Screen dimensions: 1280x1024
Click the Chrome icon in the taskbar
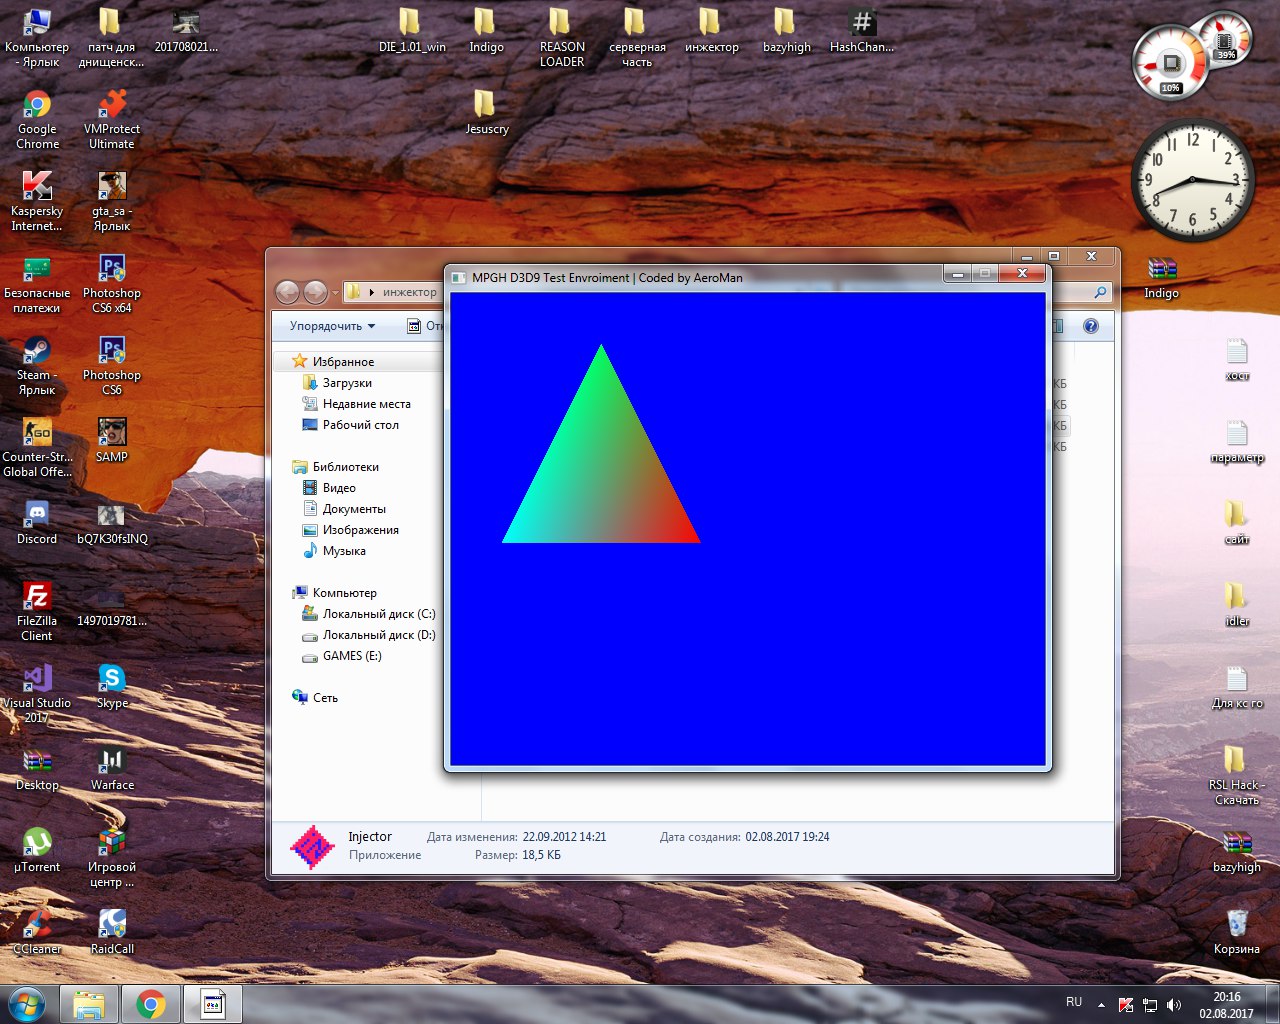tap(151, 1004)
